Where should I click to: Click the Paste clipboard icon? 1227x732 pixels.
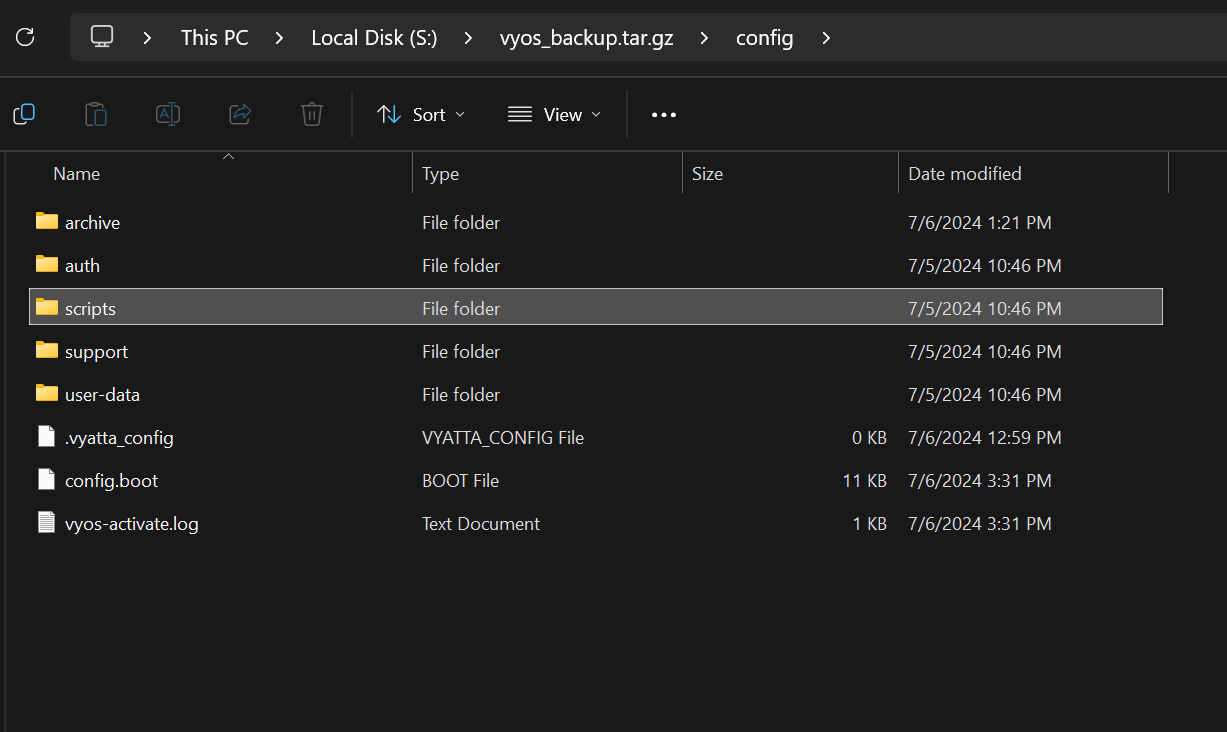(x=96, y=114)
